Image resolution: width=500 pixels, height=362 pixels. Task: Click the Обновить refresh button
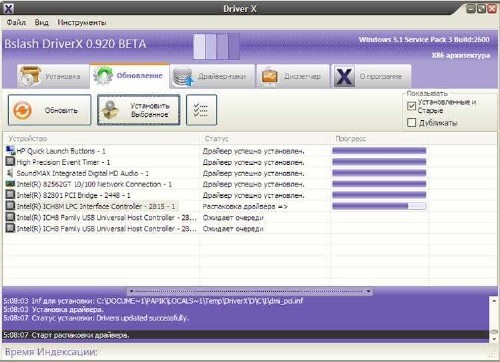click(49, 110)
